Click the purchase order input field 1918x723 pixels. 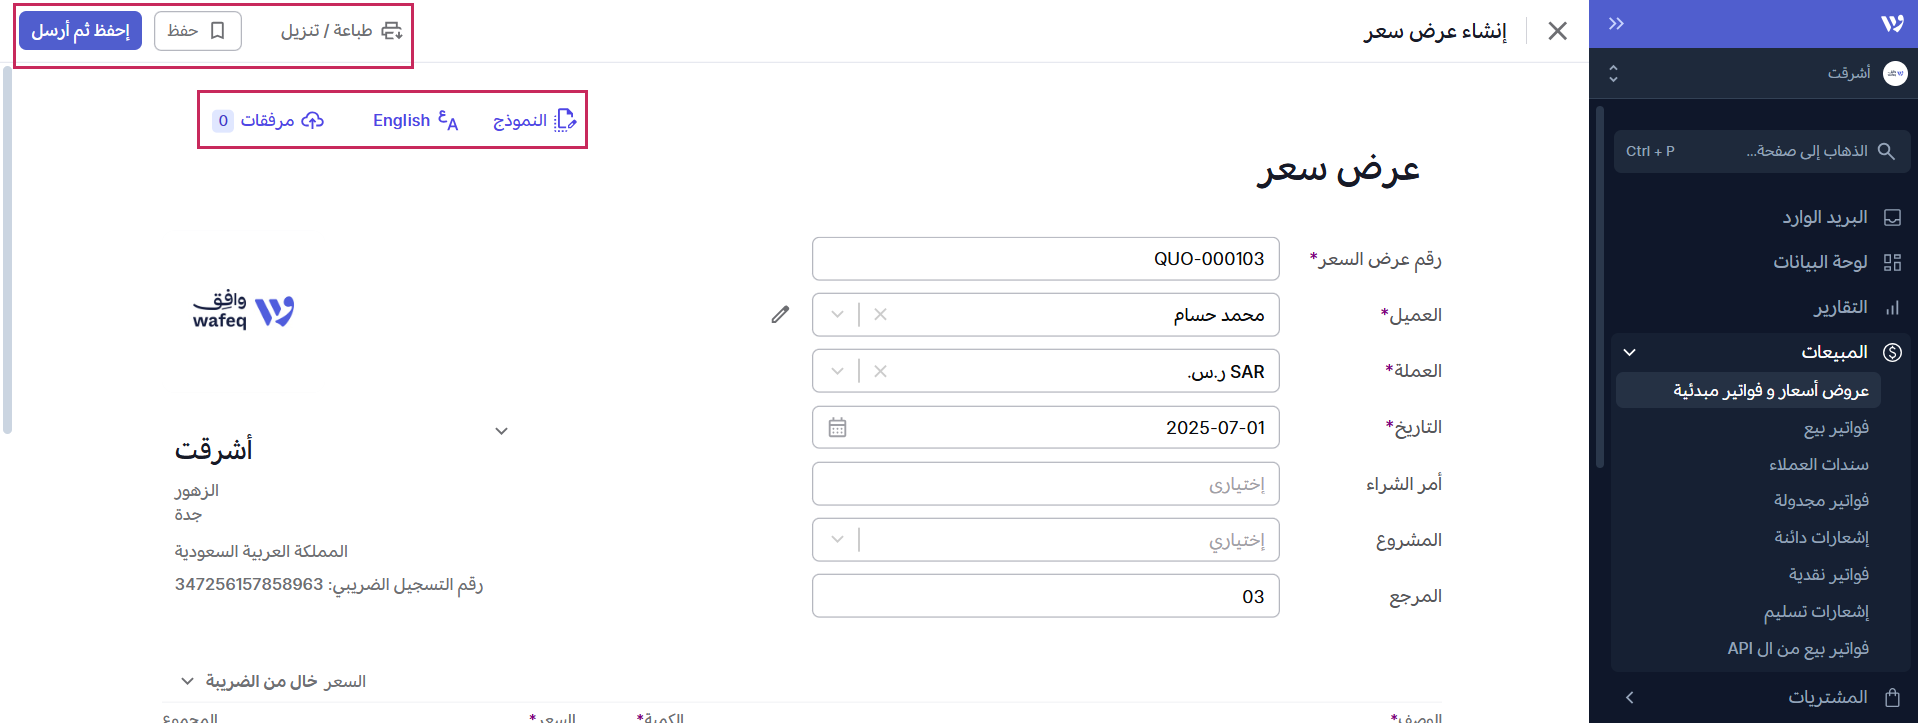click(x=1045, y=484)
